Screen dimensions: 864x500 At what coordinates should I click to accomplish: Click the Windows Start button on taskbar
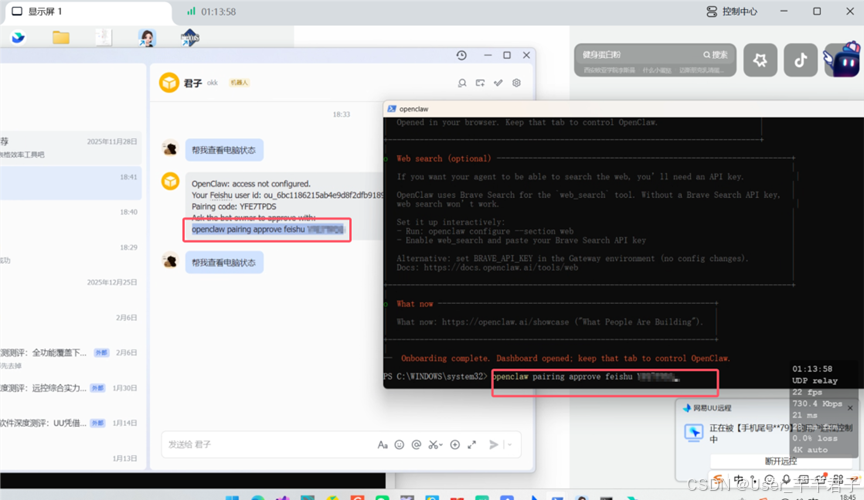[232, 497]
